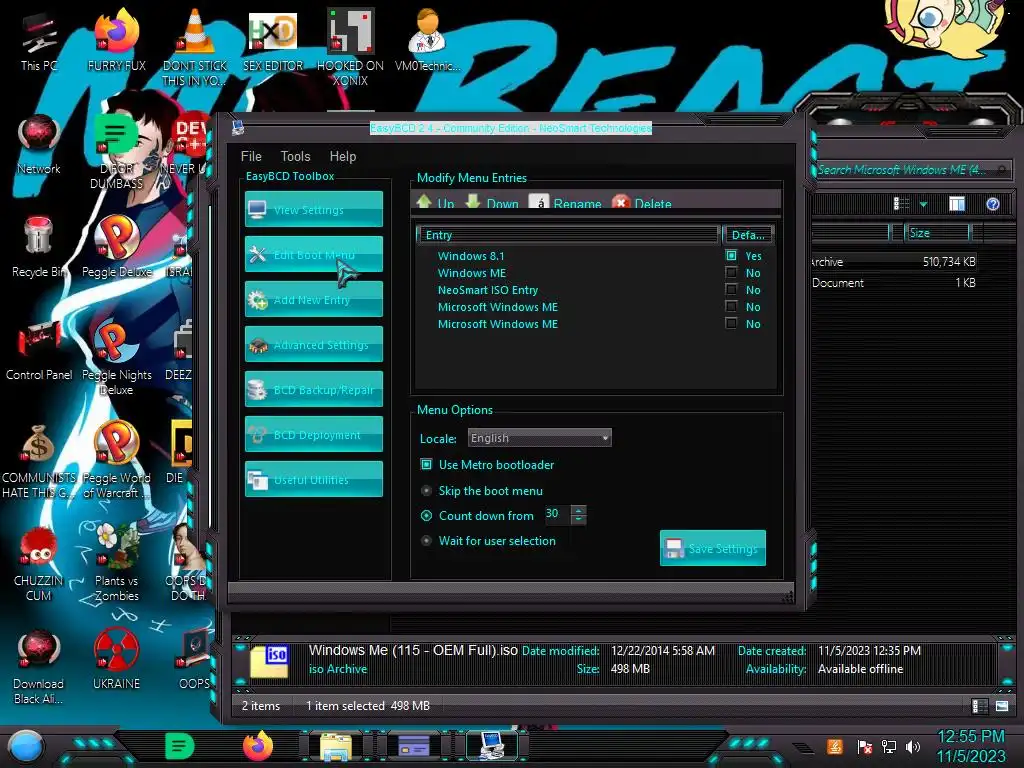Screen dimensions: 1024x768
Task: Open the Recycle Bin desktop icon
Action: pos(39,247)
